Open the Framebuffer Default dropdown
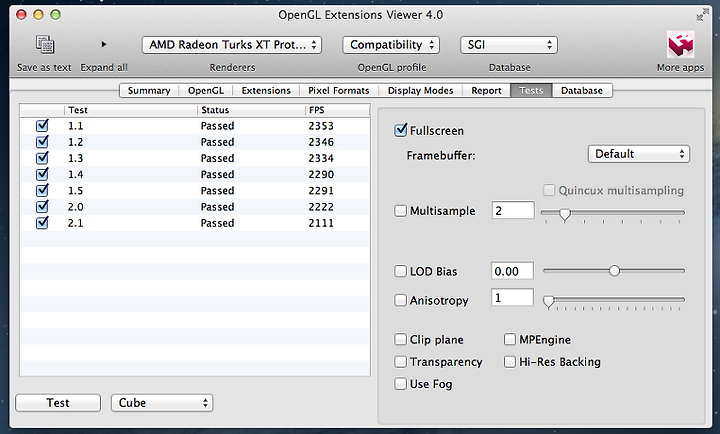Viewport: 720px width, 434px height. (638, 154)
